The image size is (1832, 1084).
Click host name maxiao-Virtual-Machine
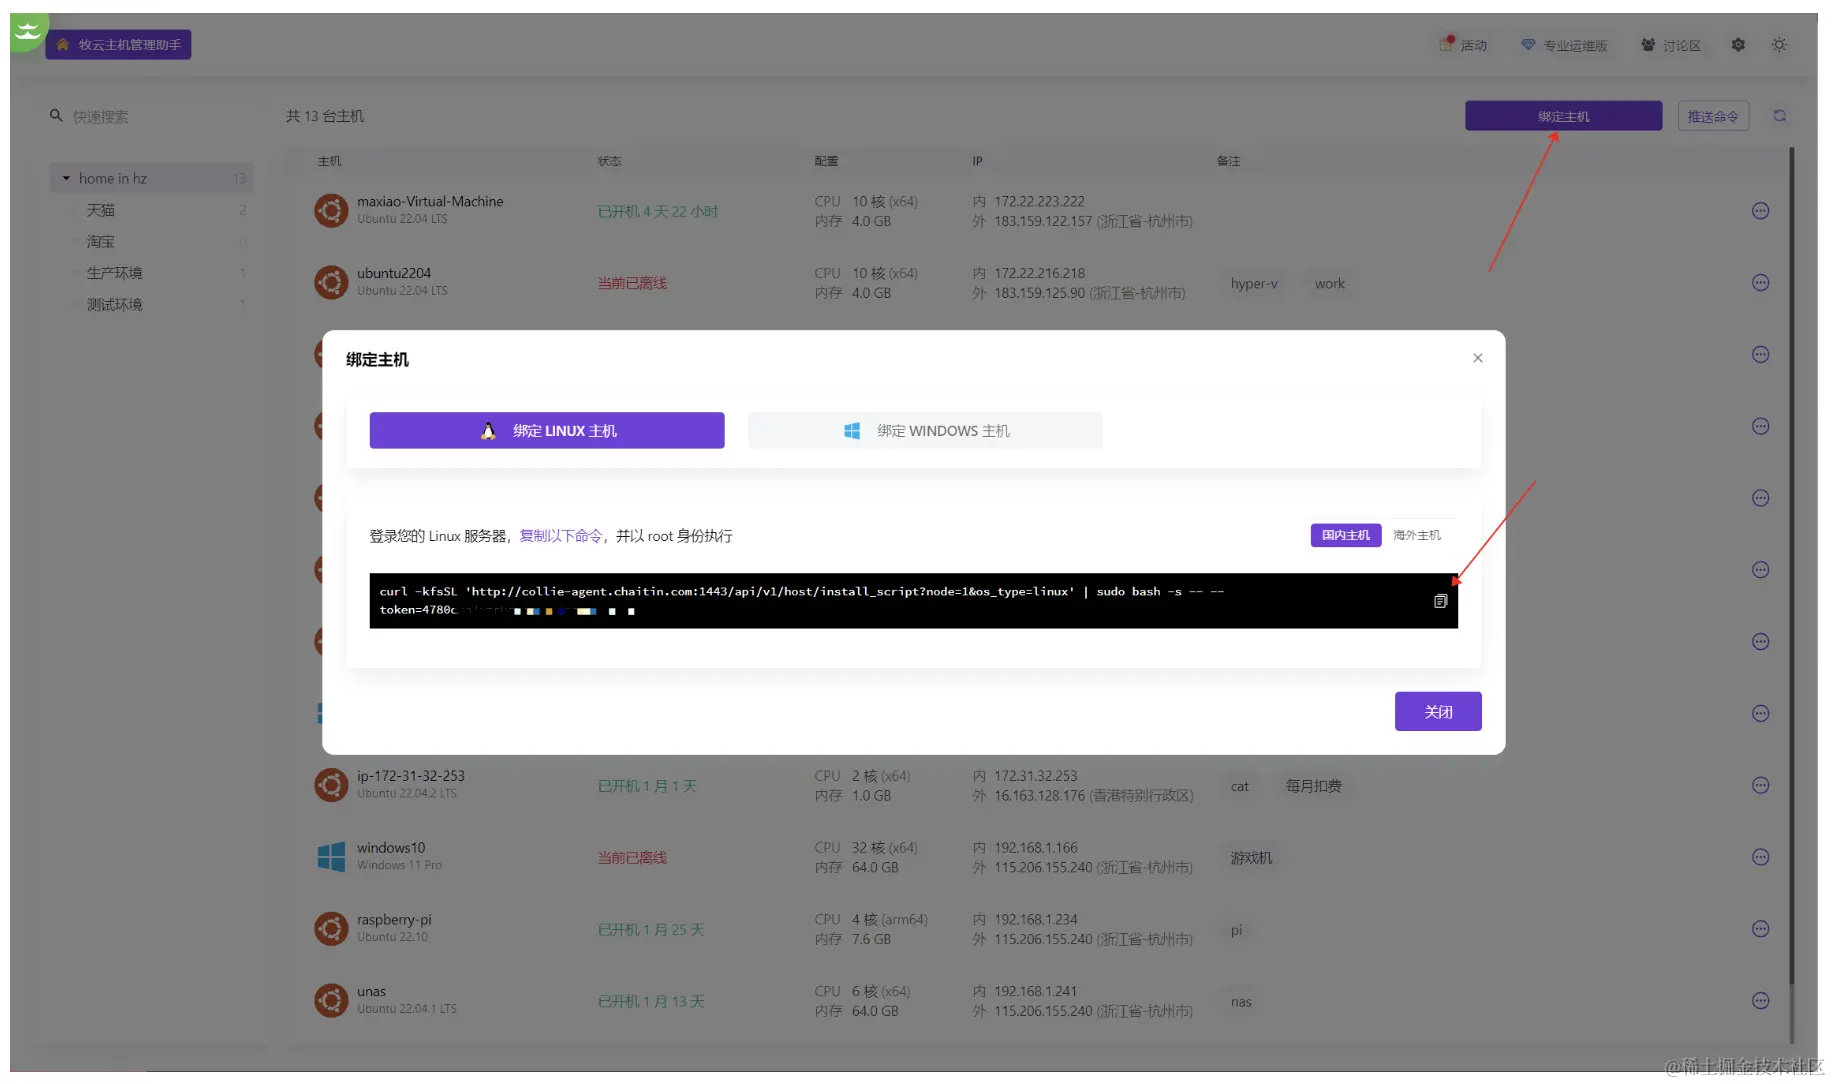point(430,201)
